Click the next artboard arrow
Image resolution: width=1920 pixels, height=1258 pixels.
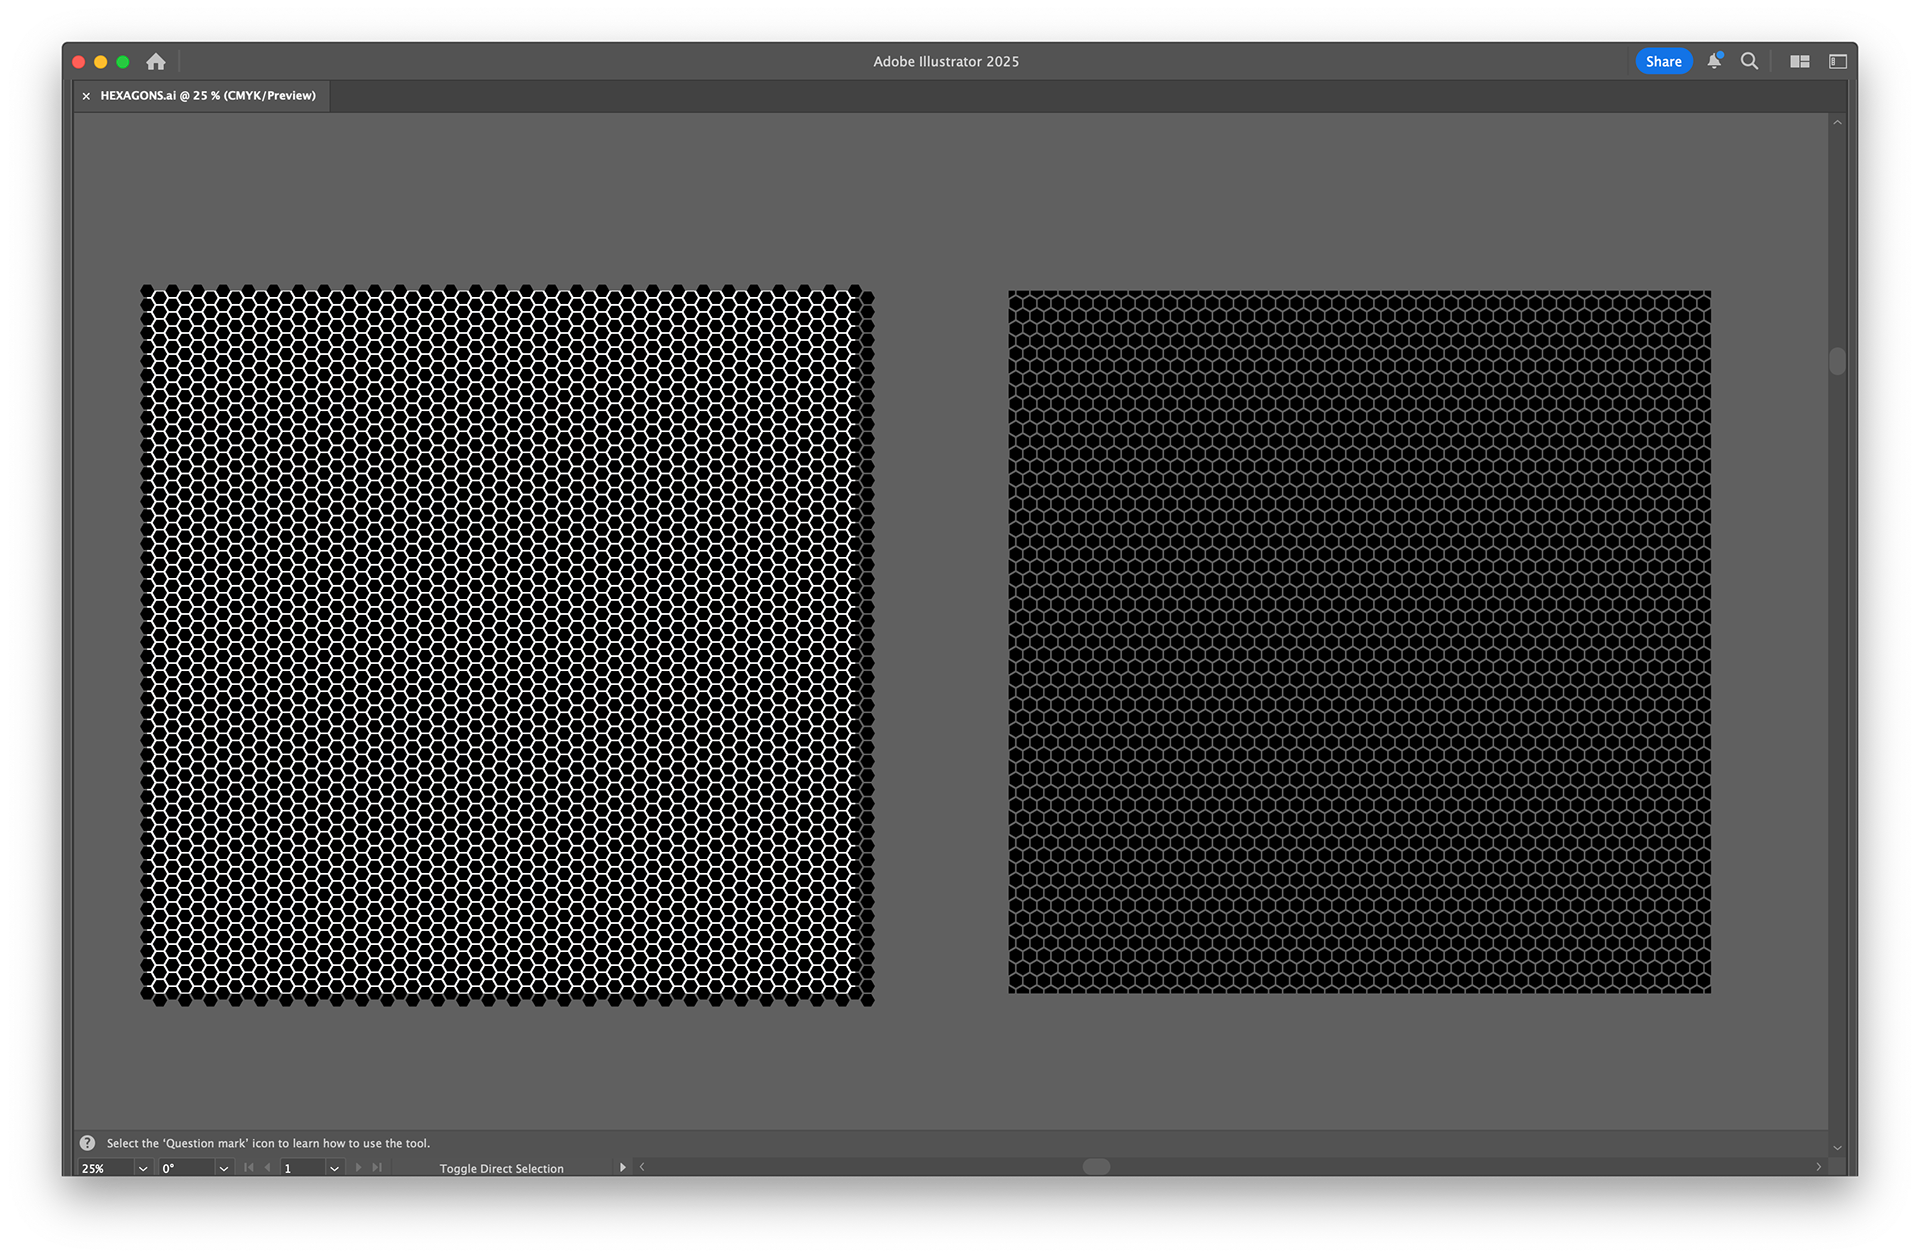[x=358, y=1167]
